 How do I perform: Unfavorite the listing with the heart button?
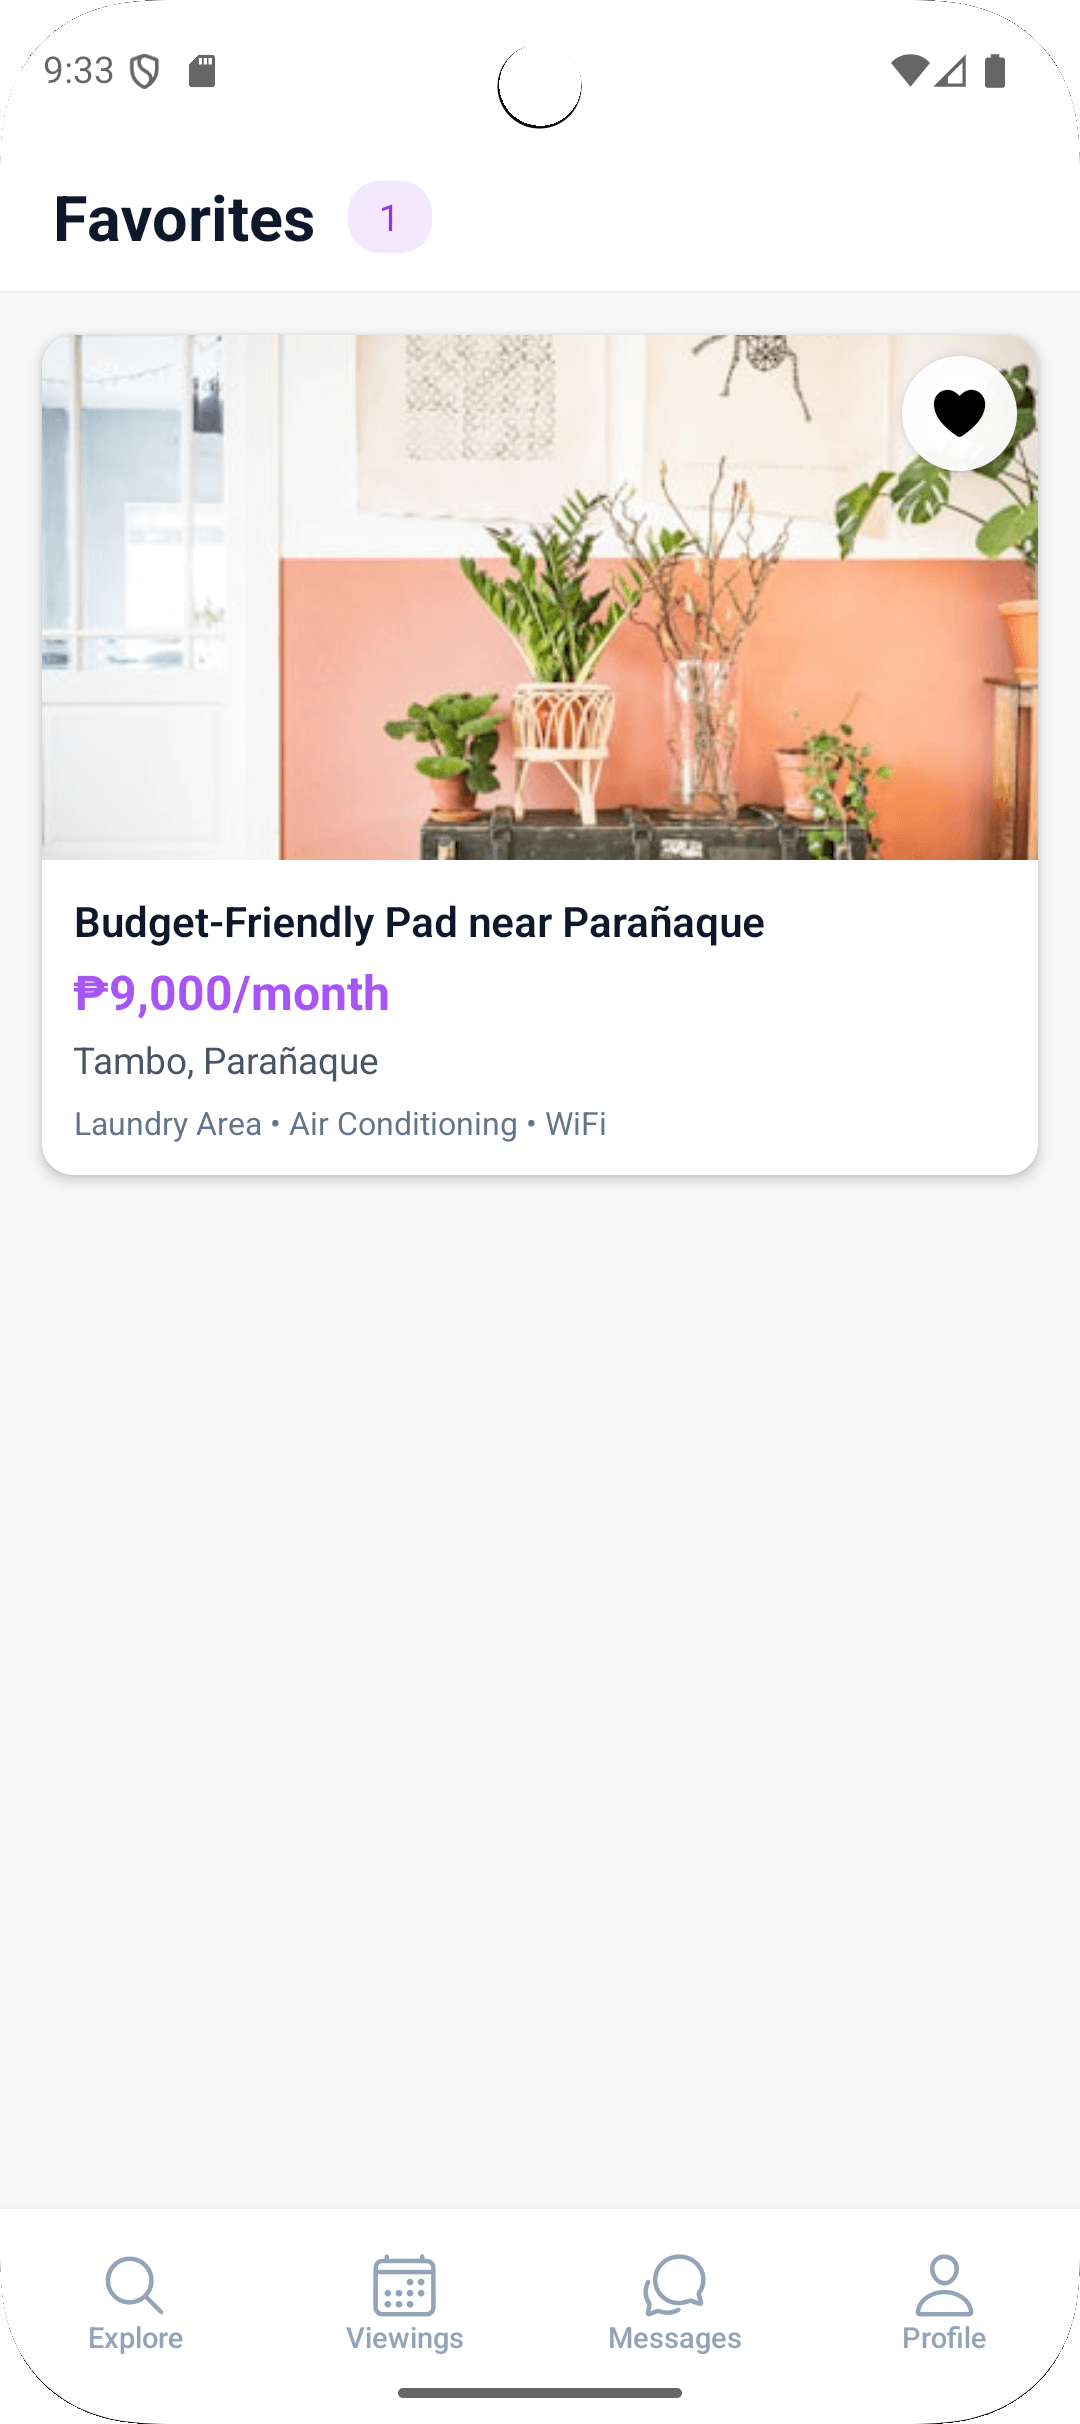point(959,413)
